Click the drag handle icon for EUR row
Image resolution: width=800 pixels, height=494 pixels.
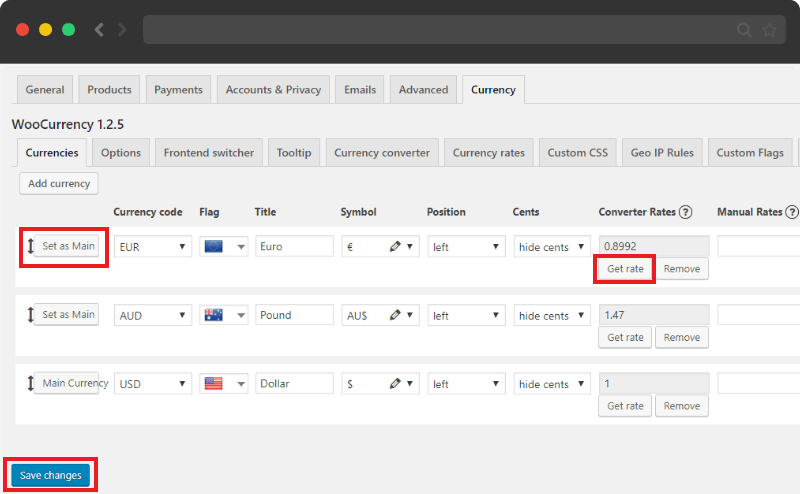[30, 246]
